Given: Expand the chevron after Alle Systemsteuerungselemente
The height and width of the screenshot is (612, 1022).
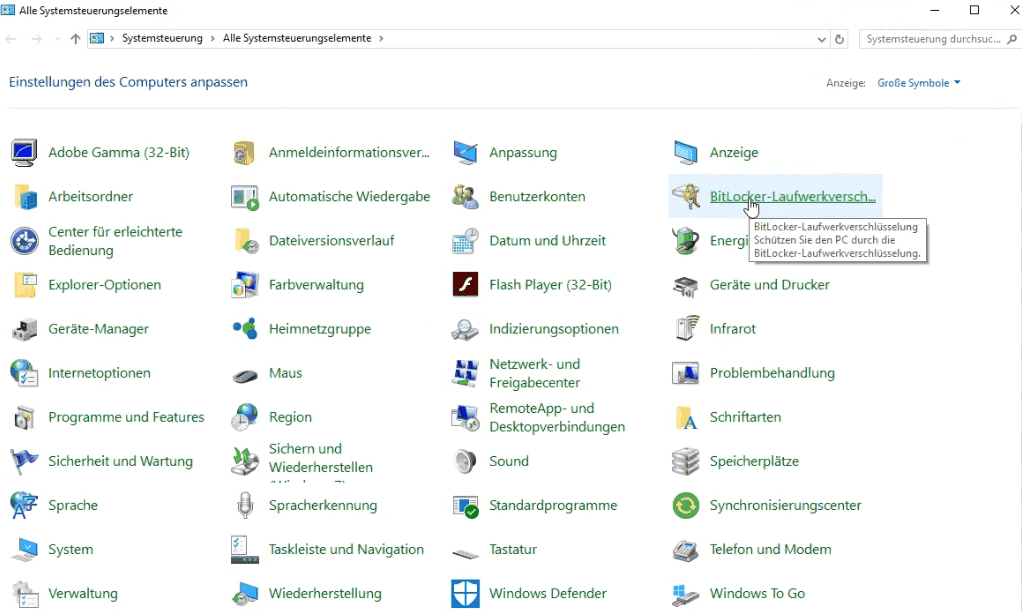Looking at the screenshot, I should pyautogui.click(x=381, y=39).
